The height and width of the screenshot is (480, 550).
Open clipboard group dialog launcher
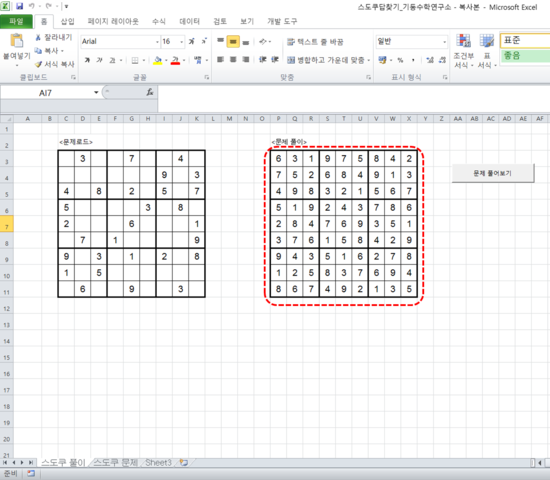point(73,77)
